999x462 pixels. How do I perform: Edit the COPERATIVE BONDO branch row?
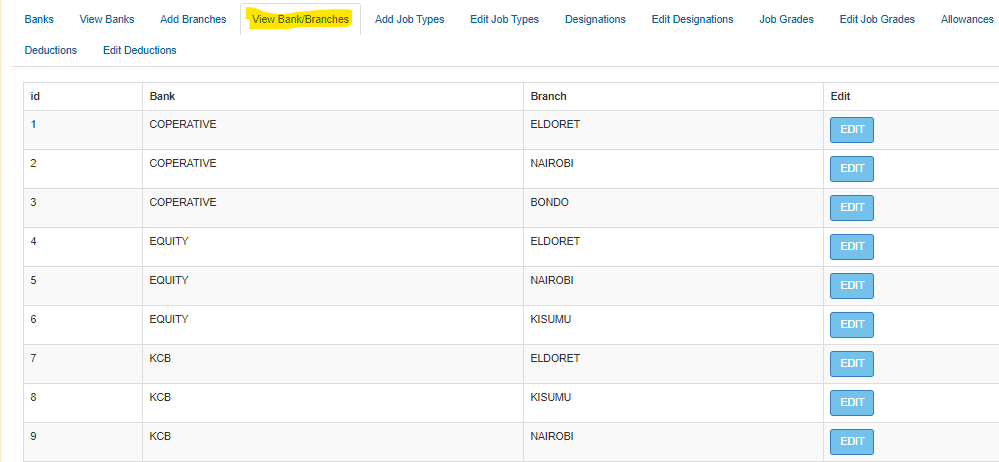[x=851, y=208]
